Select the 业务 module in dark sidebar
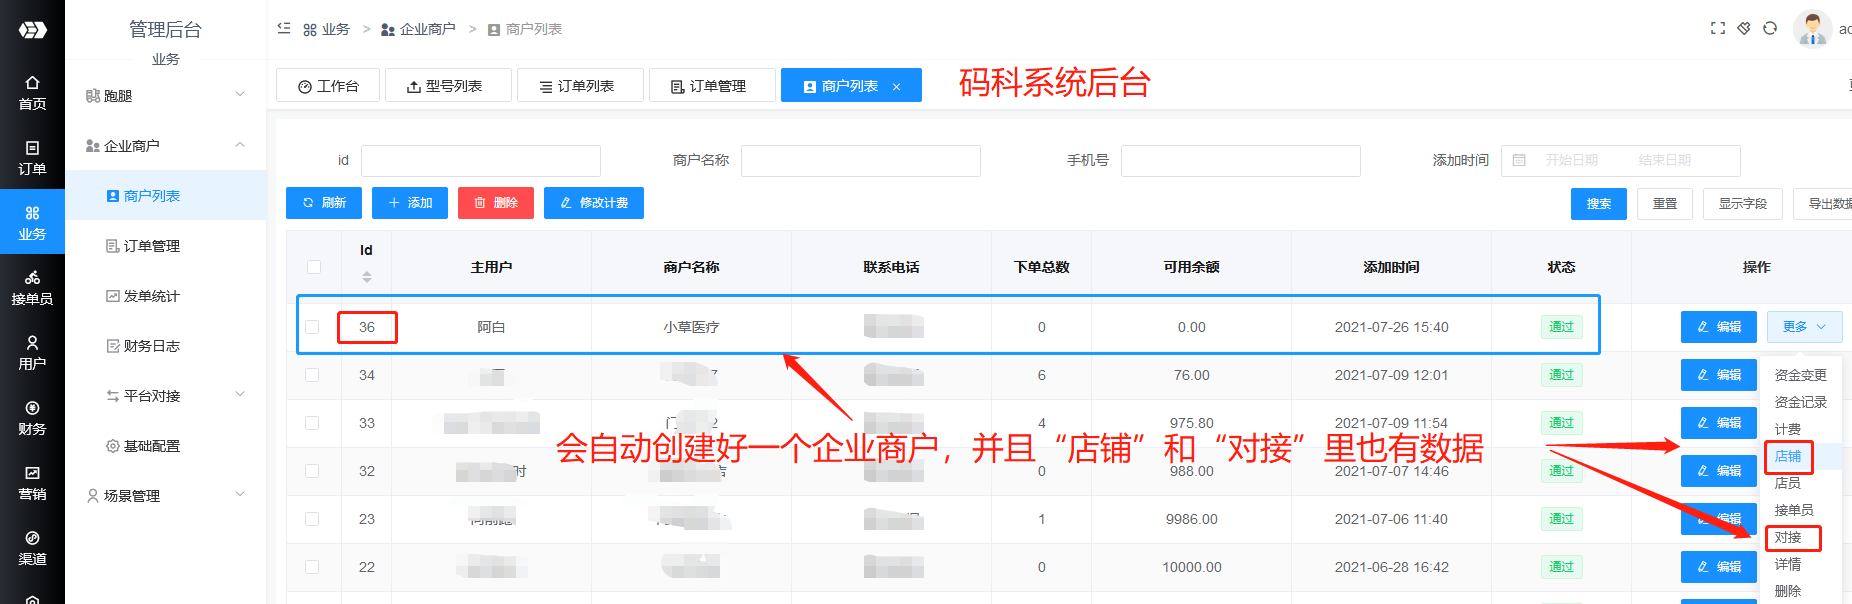Viewport: 1852px width, 604px height. click(x=32, y=223)
